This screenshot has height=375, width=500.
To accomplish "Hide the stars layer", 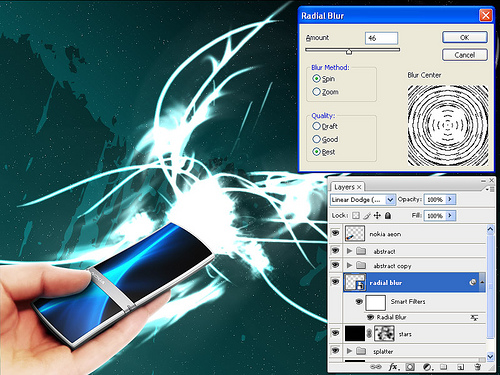I will pyautogui.click(x=335, y=333).
